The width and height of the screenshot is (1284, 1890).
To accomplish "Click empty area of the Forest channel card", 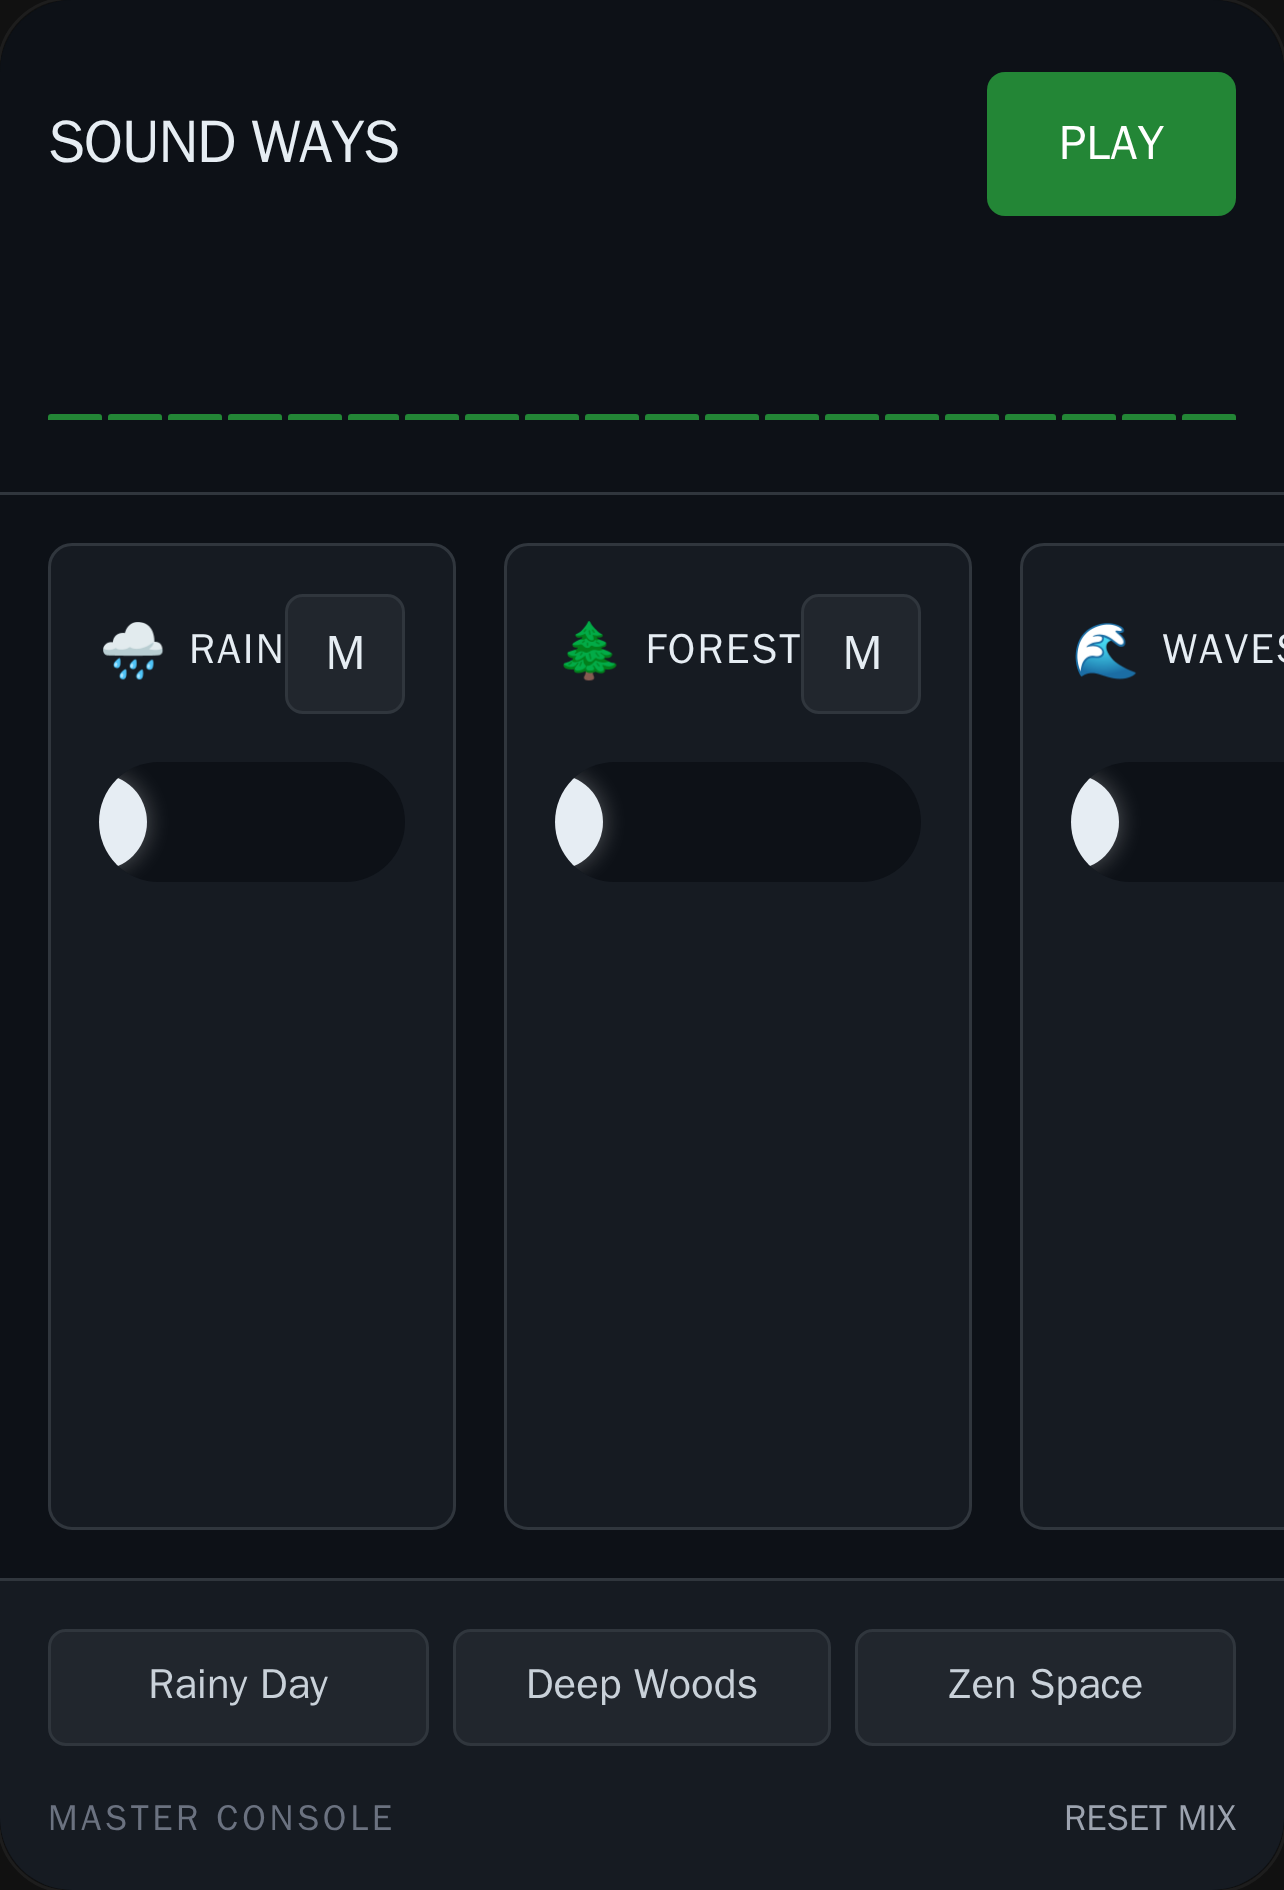I will coord(738,1200).
